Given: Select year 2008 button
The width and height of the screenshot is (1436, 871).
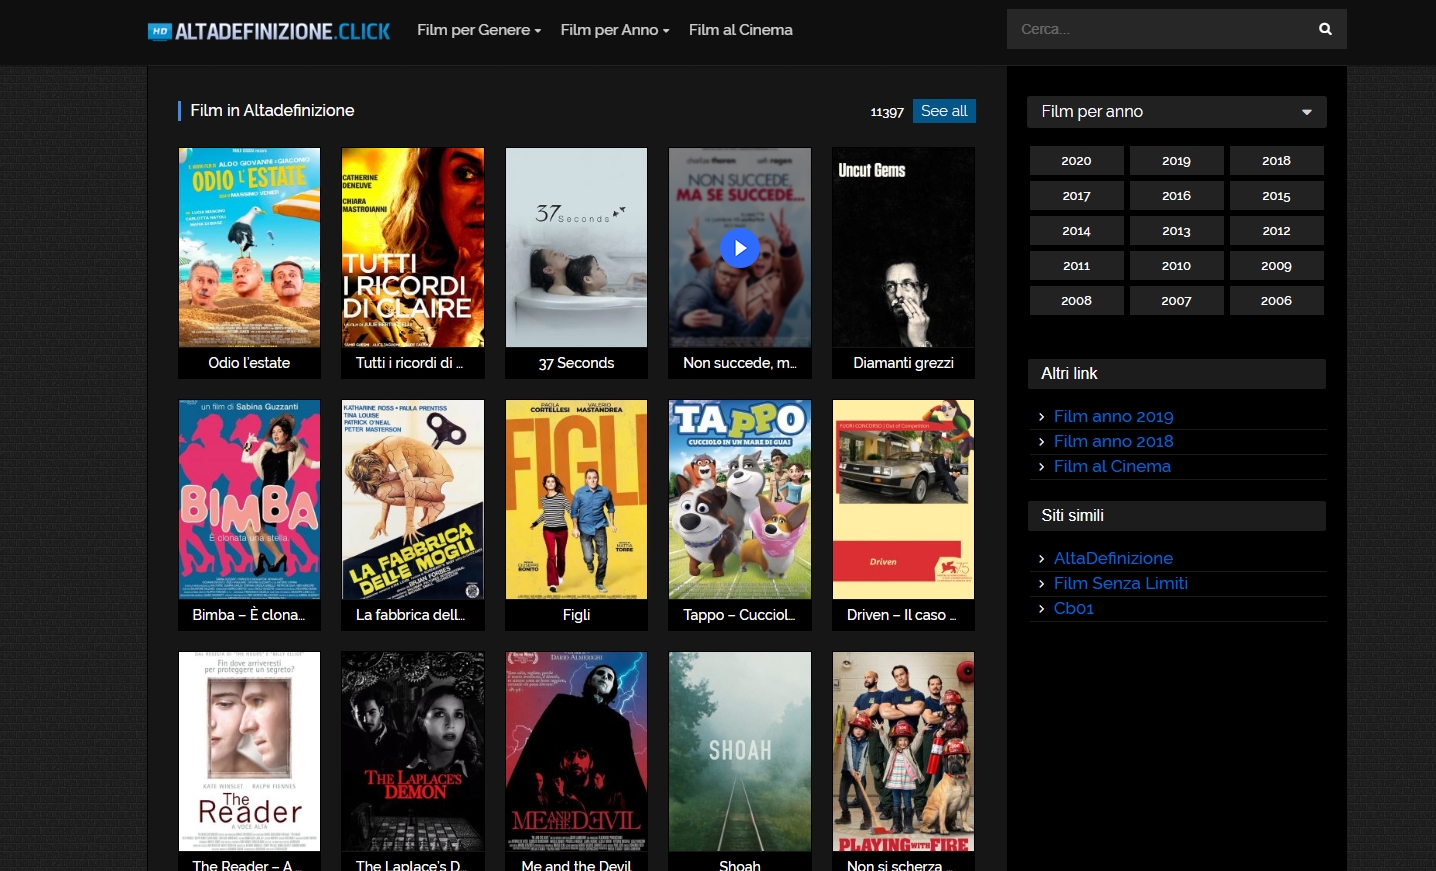Looking at the screenshot, I should [1077, 301].
